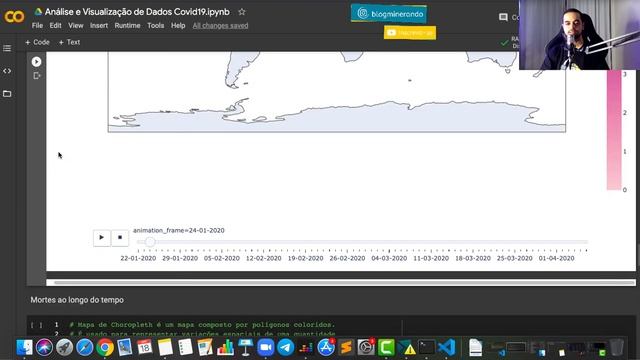Open App Store from the dock

click(x=326, y=347)
